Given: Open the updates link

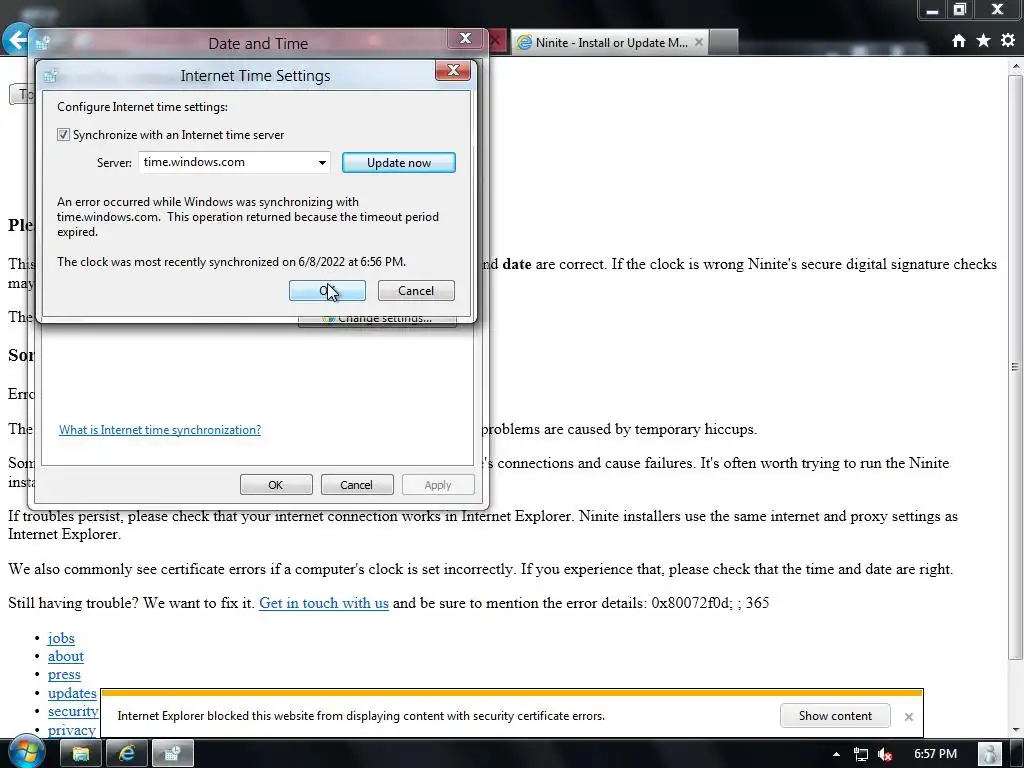Looking at the screenshot, I should (72, 693).
